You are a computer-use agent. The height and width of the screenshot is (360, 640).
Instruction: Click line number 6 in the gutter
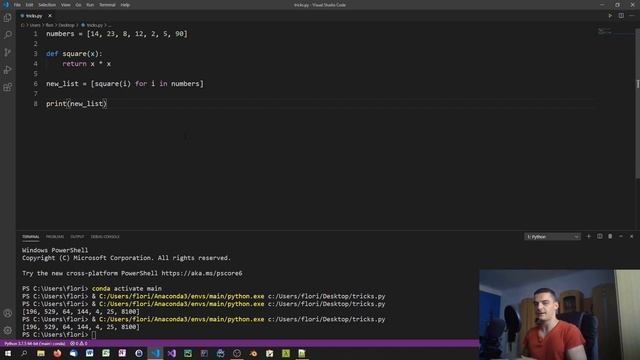point(36,84)
